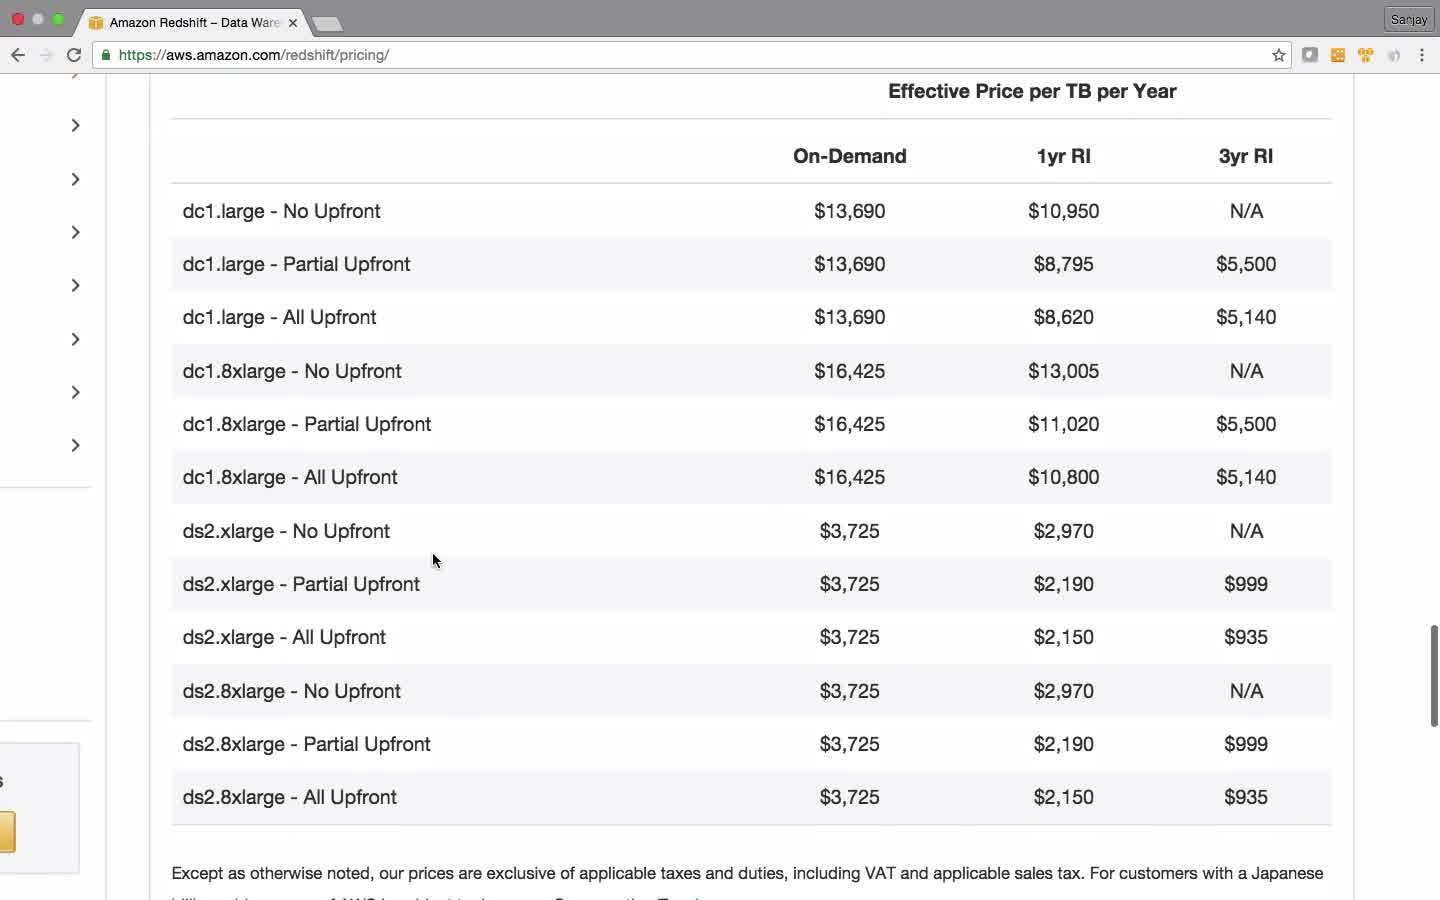
Task: Click the 3yr RI column header
Action: click(x=1246, y=156)
